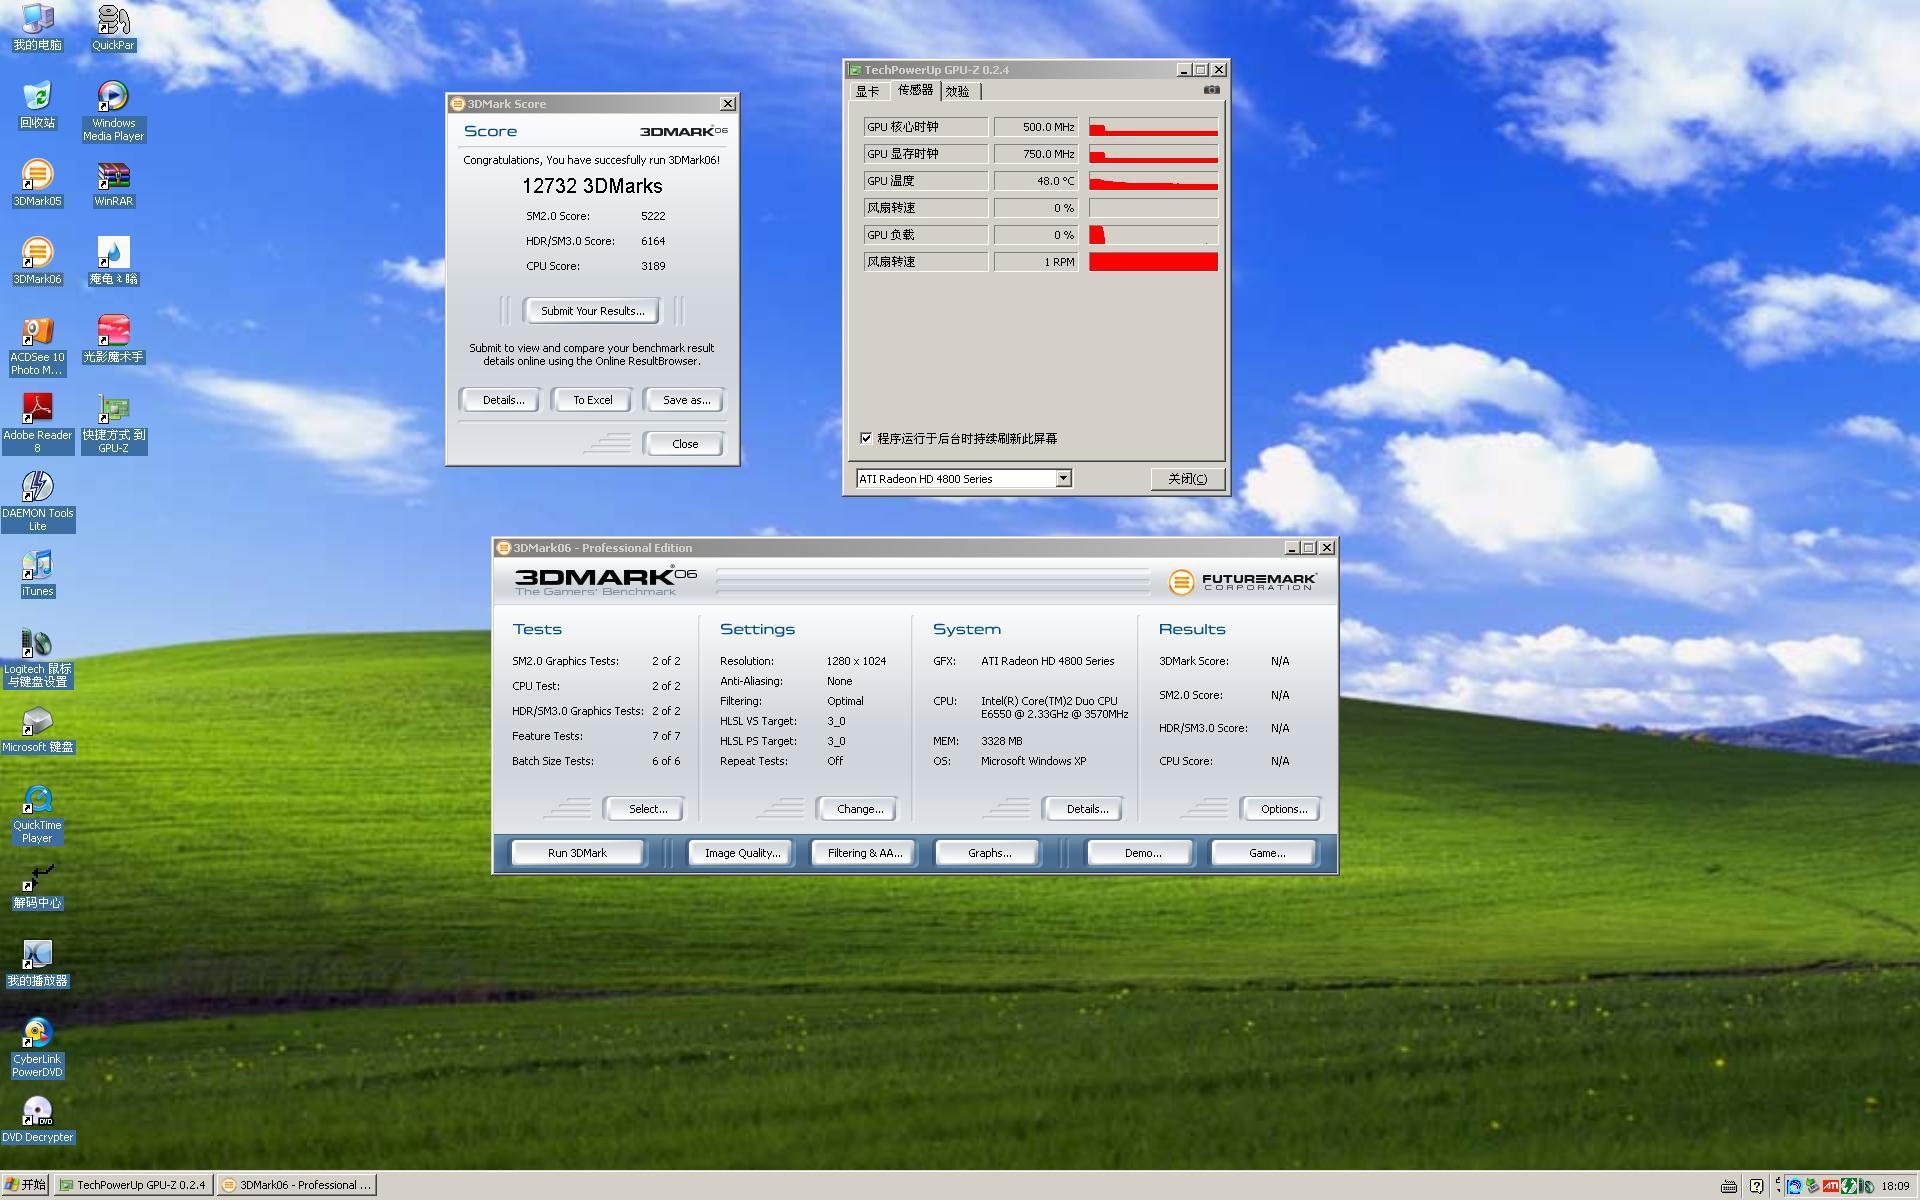Switch to the 效验 tab in GPU-Z
This screenshot has width=1920, height=1200.
click(x=957, y=91)
